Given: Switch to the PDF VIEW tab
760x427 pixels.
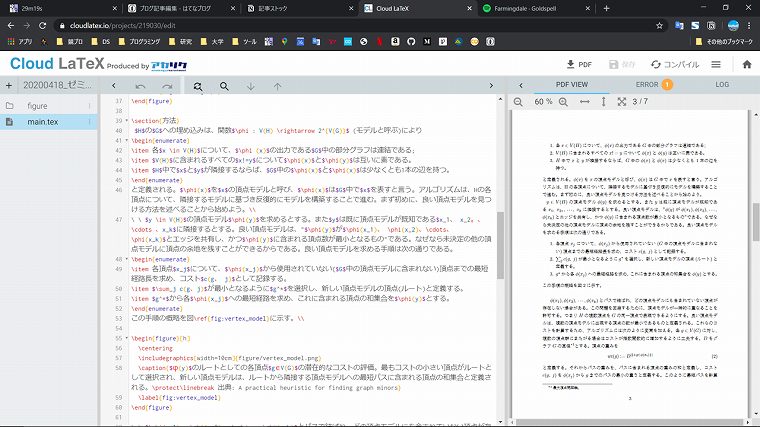Looking at the screenshot, I should (x=571, y=84).
